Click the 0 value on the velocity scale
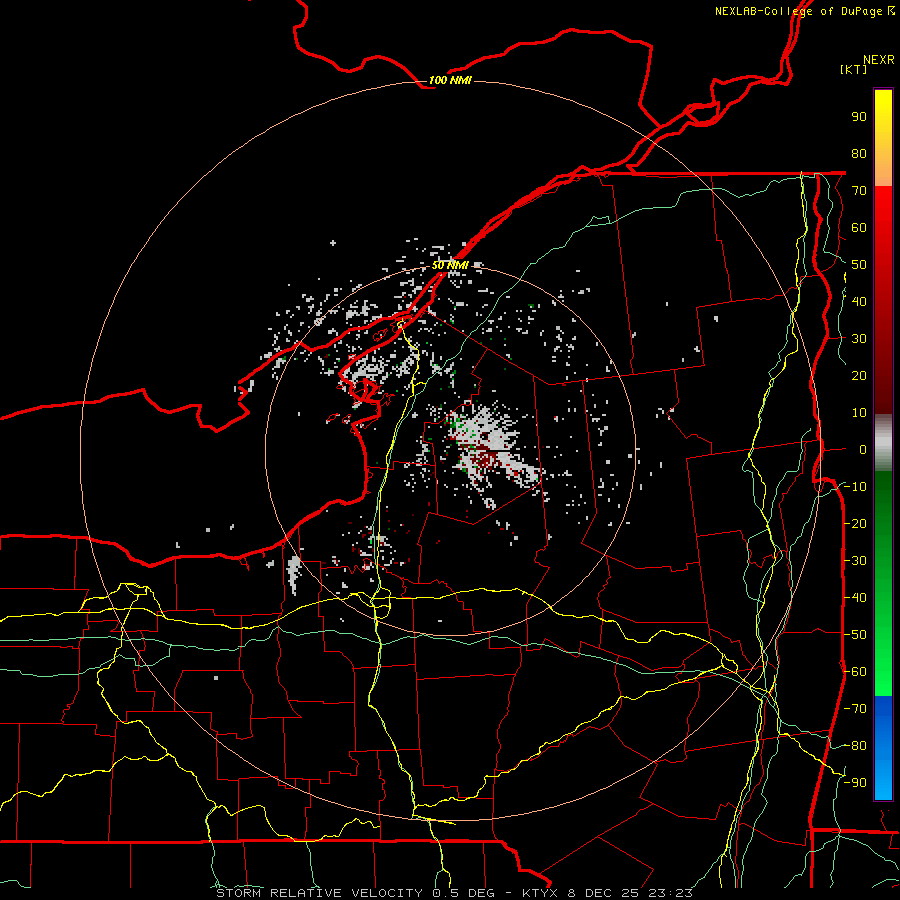 pos(863,450)
